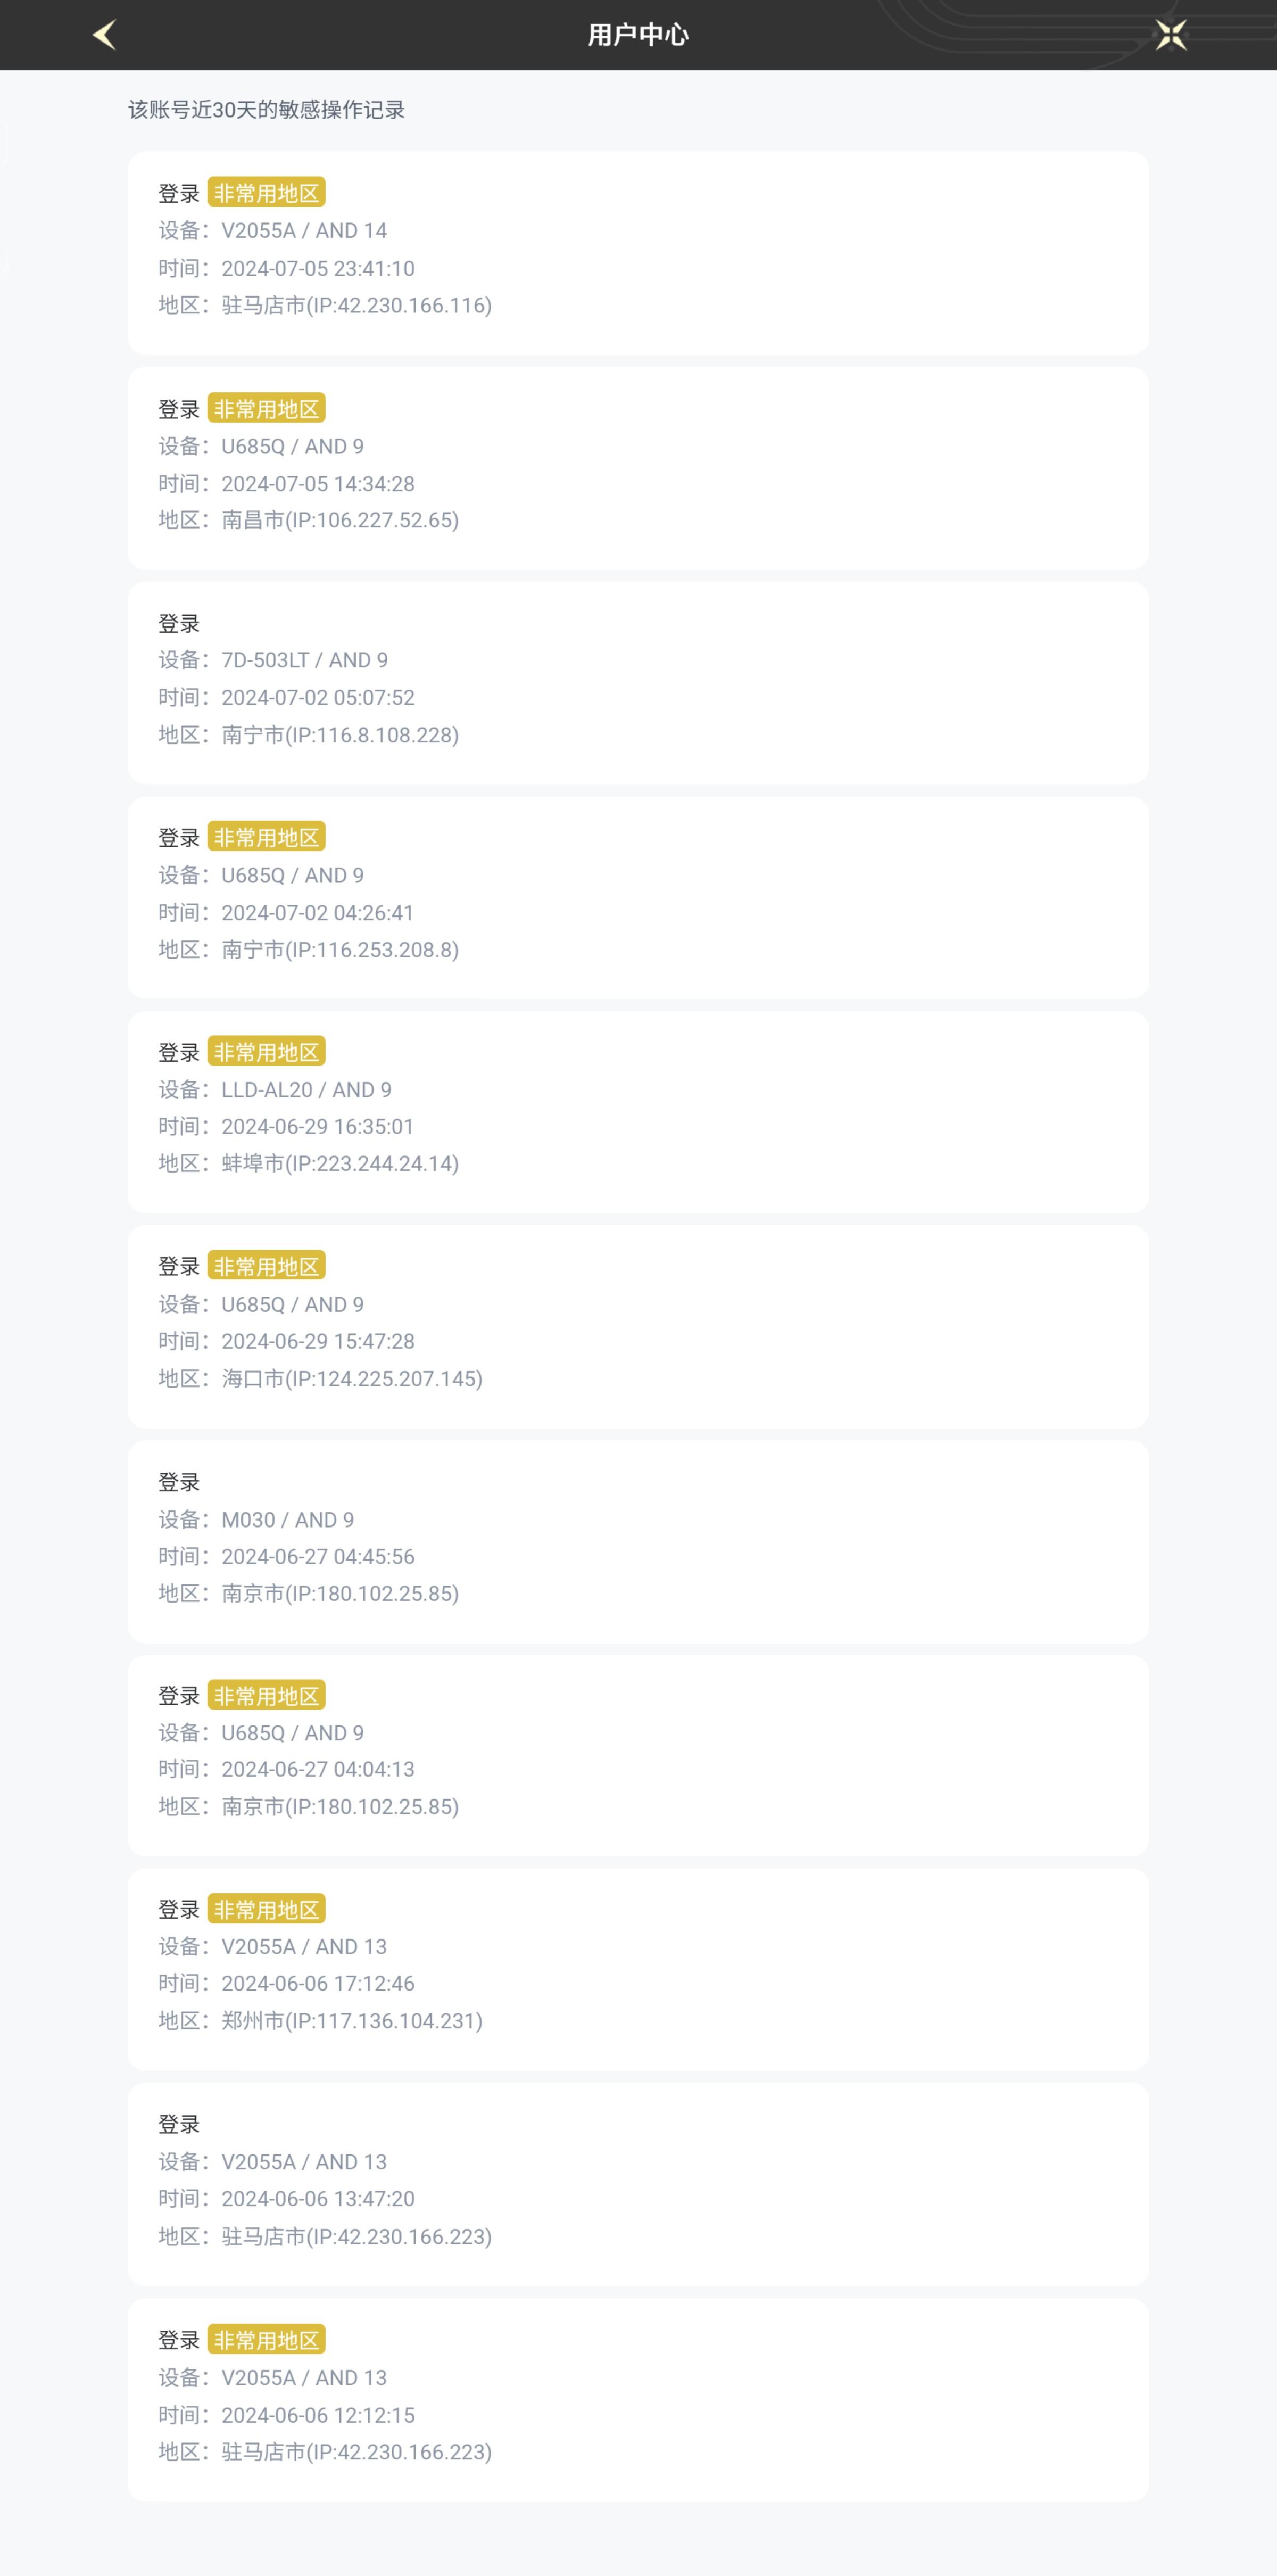Image resolution: width=1277 pixels, height=2576 pixels.
Task: Tap 非常用地区 tag on 蚌埠市 login
Action: pos(266,1052)
